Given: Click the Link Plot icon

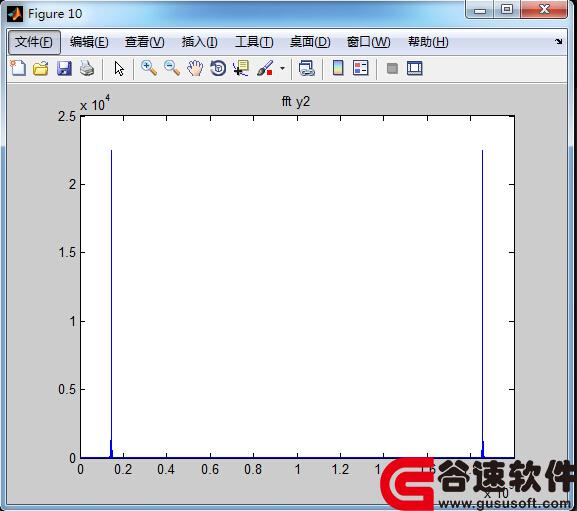Looking at the screenshot, I should point(307,68).
